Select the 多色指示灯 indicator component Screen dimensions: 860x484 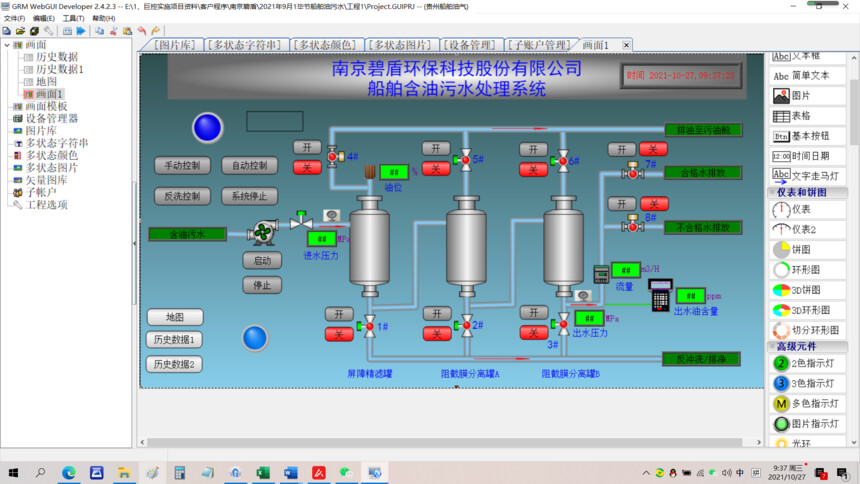pyautogui.click(x=807, y=403)
